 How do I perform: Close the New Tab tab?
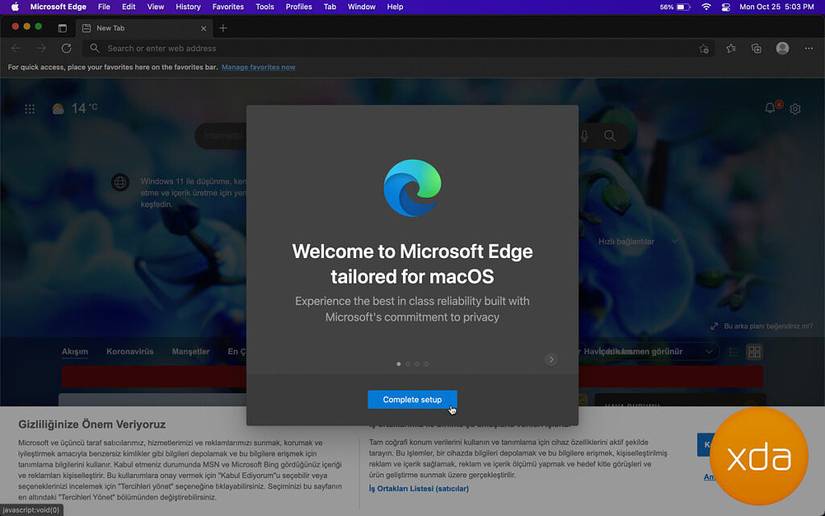204,28
